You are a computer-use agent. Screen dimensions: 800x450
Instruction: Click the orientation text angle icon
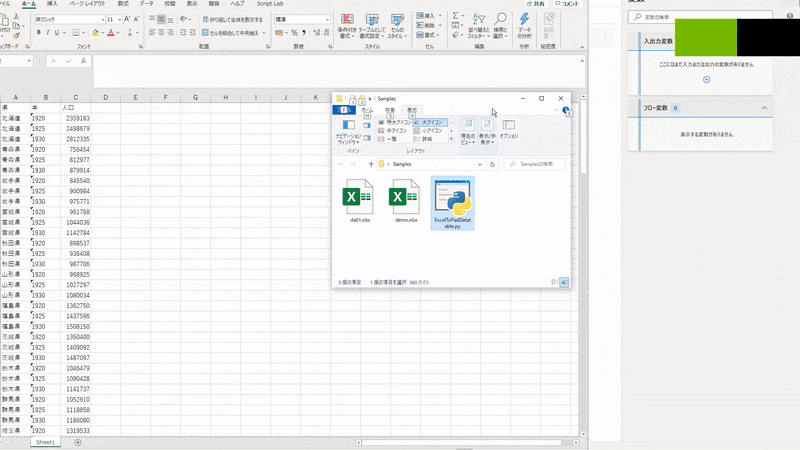(184, 19)
